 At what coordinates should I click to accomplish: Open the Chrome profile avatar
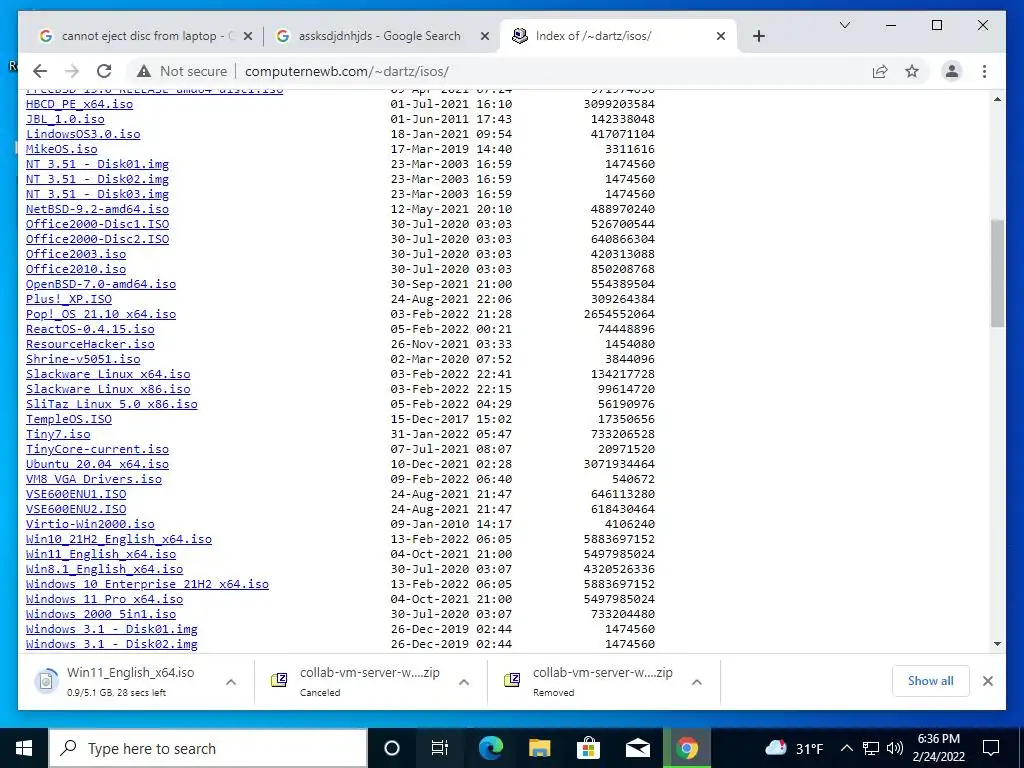pos(952,71)
